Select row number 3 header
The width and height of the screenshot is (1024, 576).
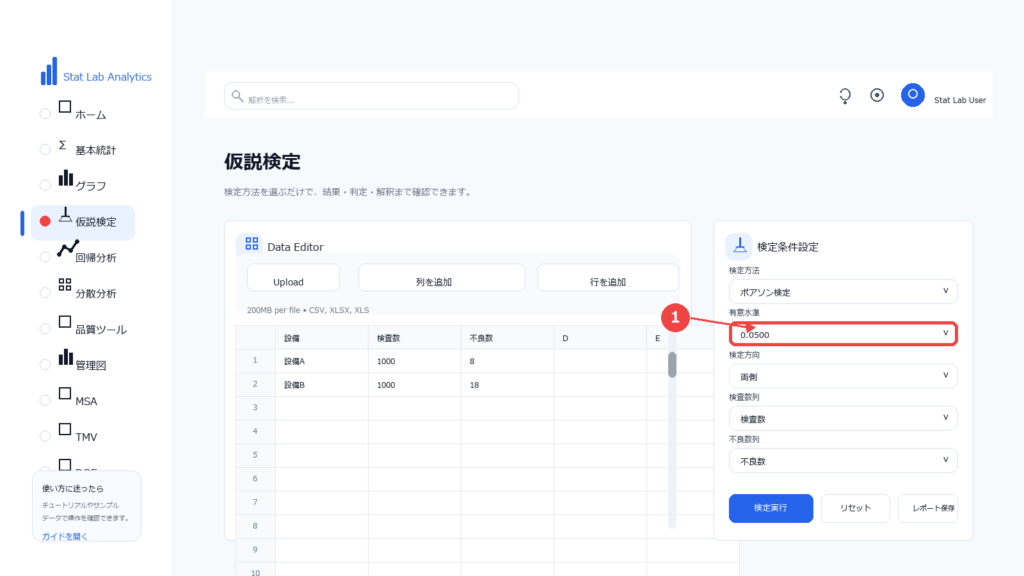(255, 408)
